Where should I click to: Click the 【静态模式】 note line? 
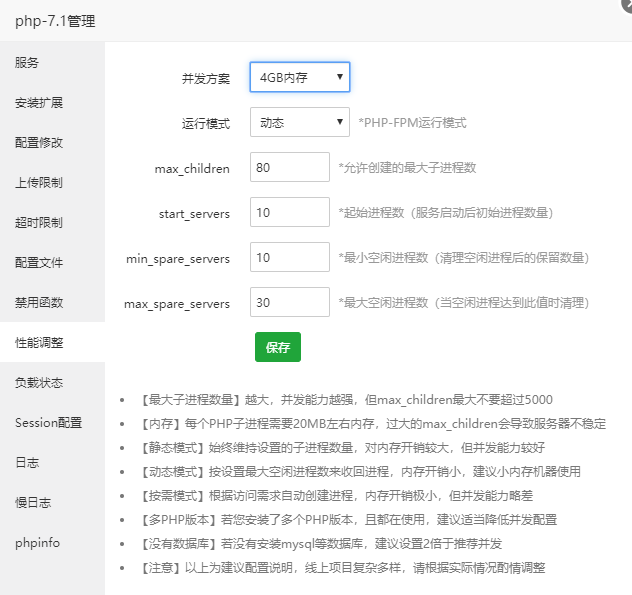342,447
